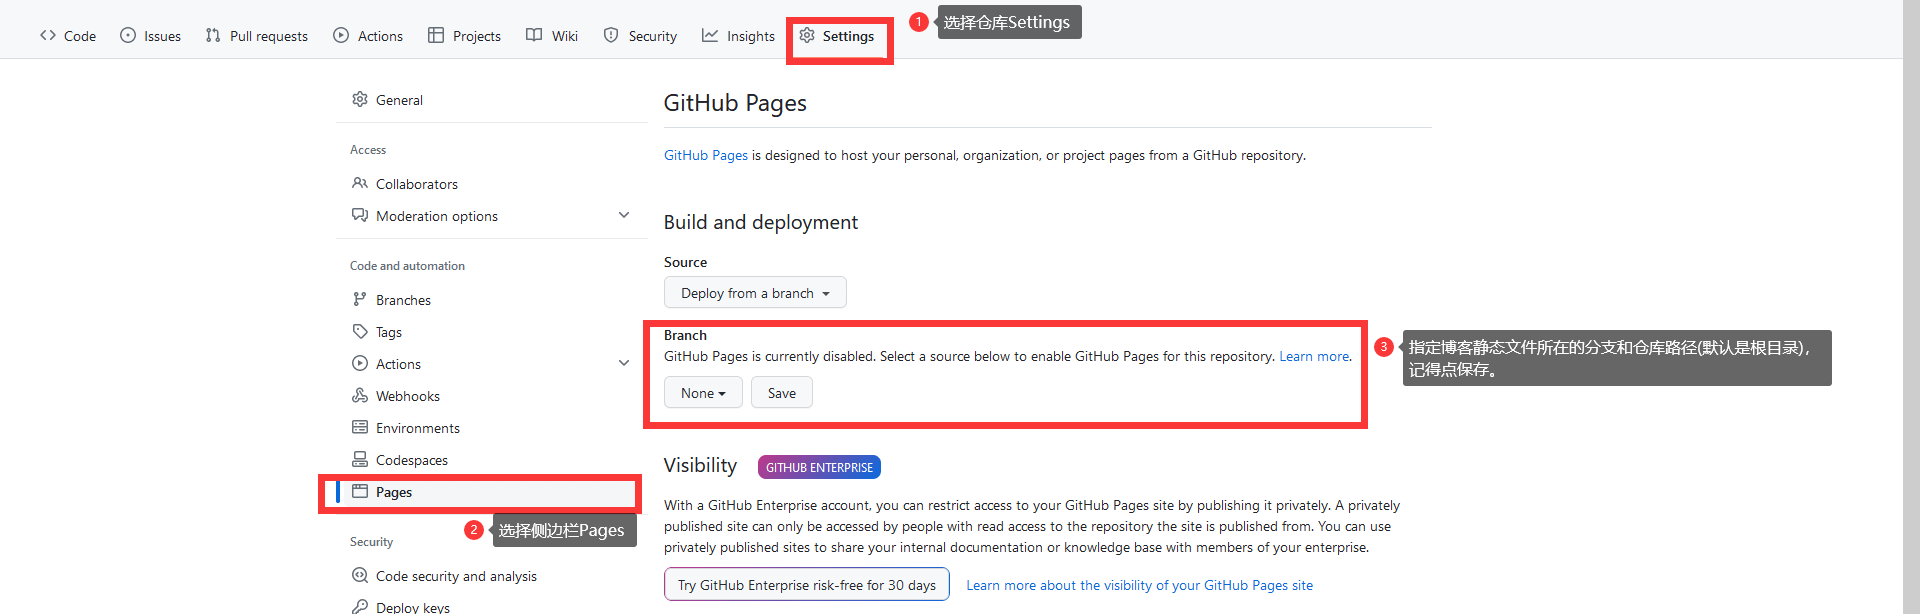Click the Branches git-branch icon
This screenshot has width=1920, height=614.
coord(360,299)
